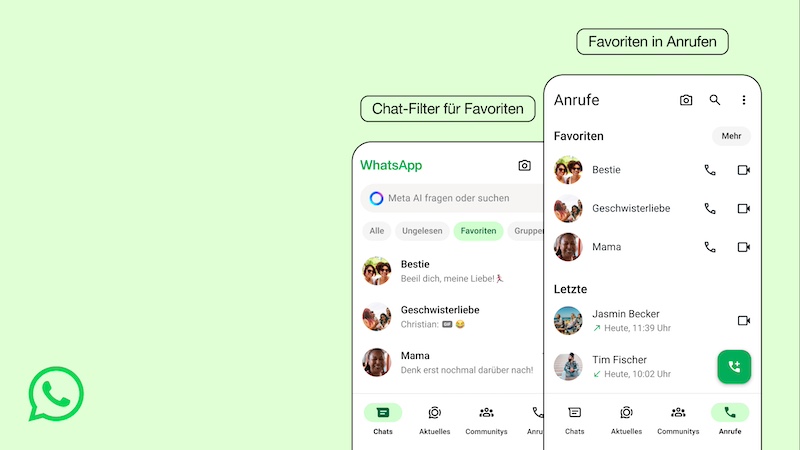800x450 pixels.
Task: Open camera icon beside WhatsApp title
Action: pyautogui.click(x=524, y=165)
